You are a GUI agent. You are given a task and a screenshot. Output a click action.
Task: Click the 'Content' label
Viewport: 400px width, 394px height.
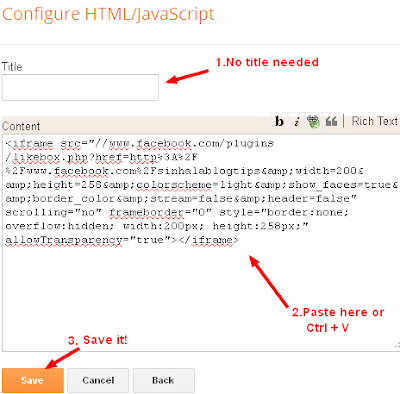tap(21, 126)
